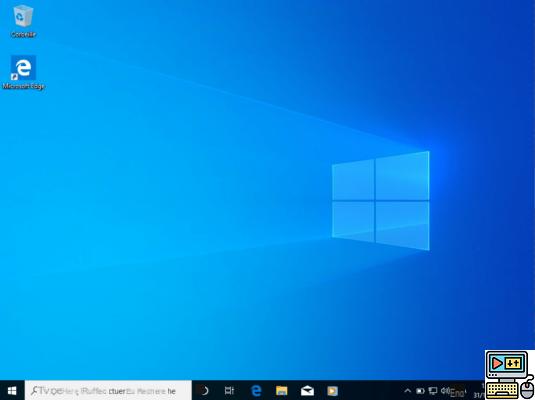Open File Explorer from the taskbar
The height and width of the screenshot is (400, 535).
click(x=281, y=390)
